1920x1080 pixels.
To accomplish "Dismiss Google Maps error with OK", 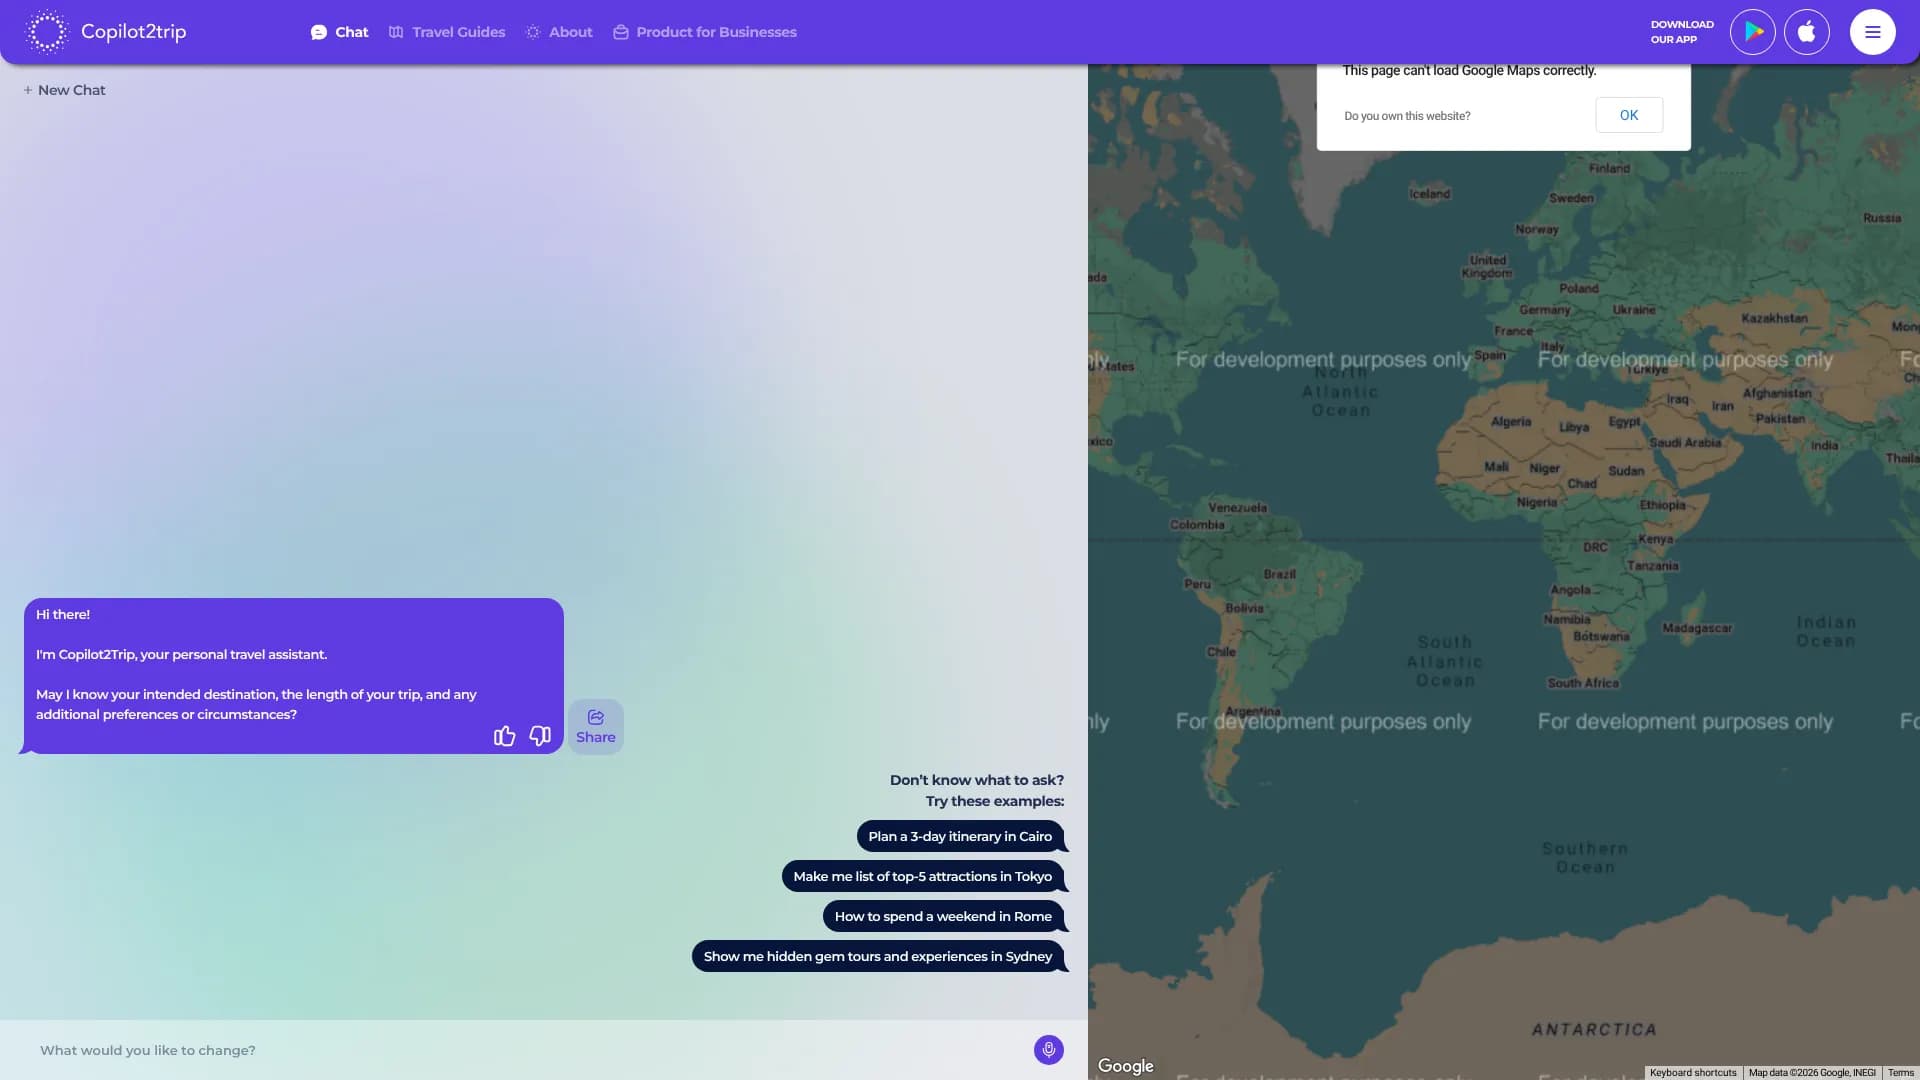I will tap(1628, 115).
